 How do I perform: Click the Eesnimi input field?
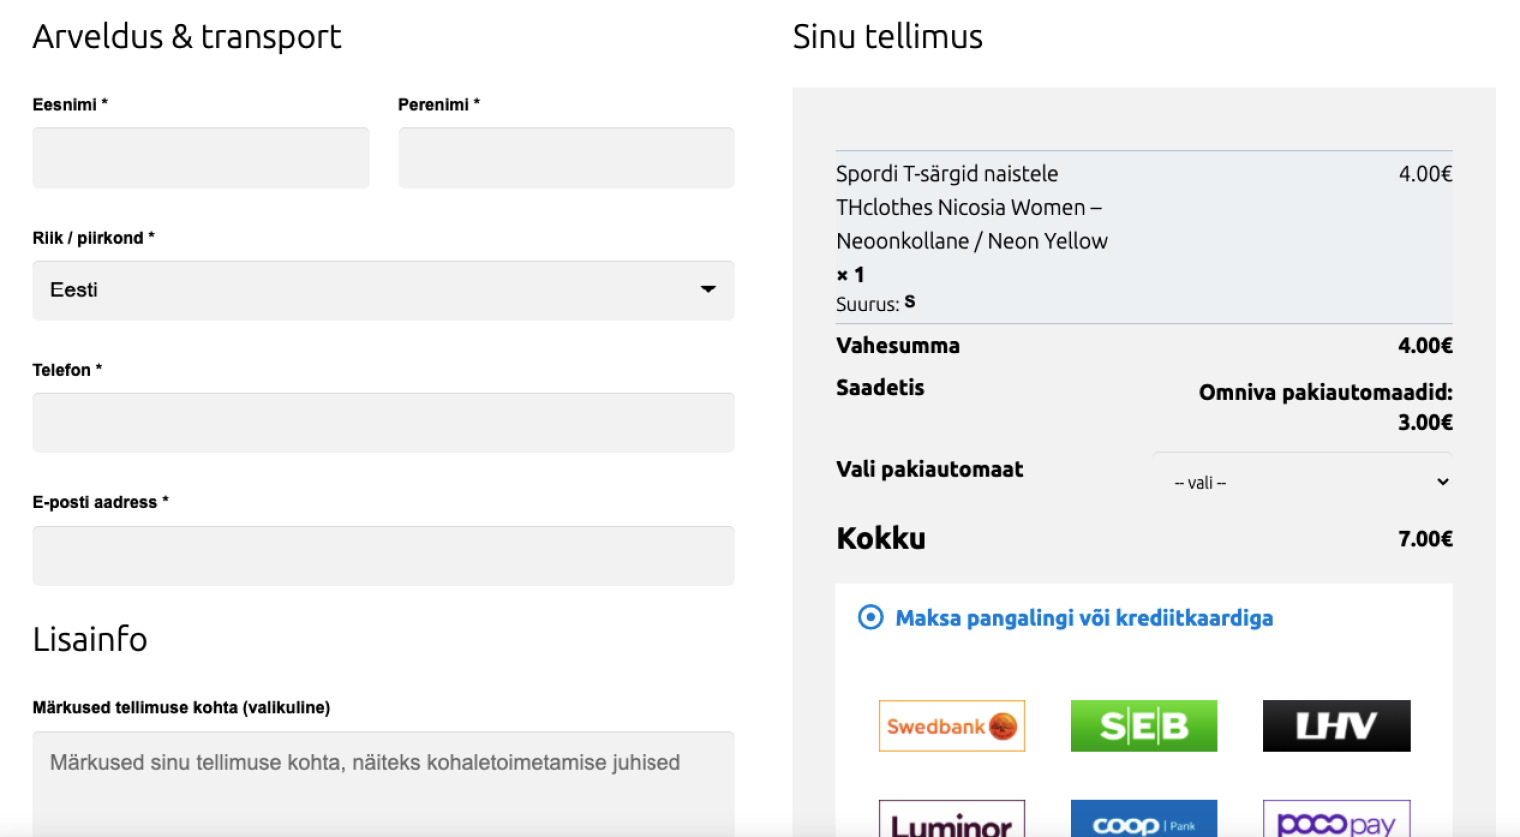tap(200, 157)
